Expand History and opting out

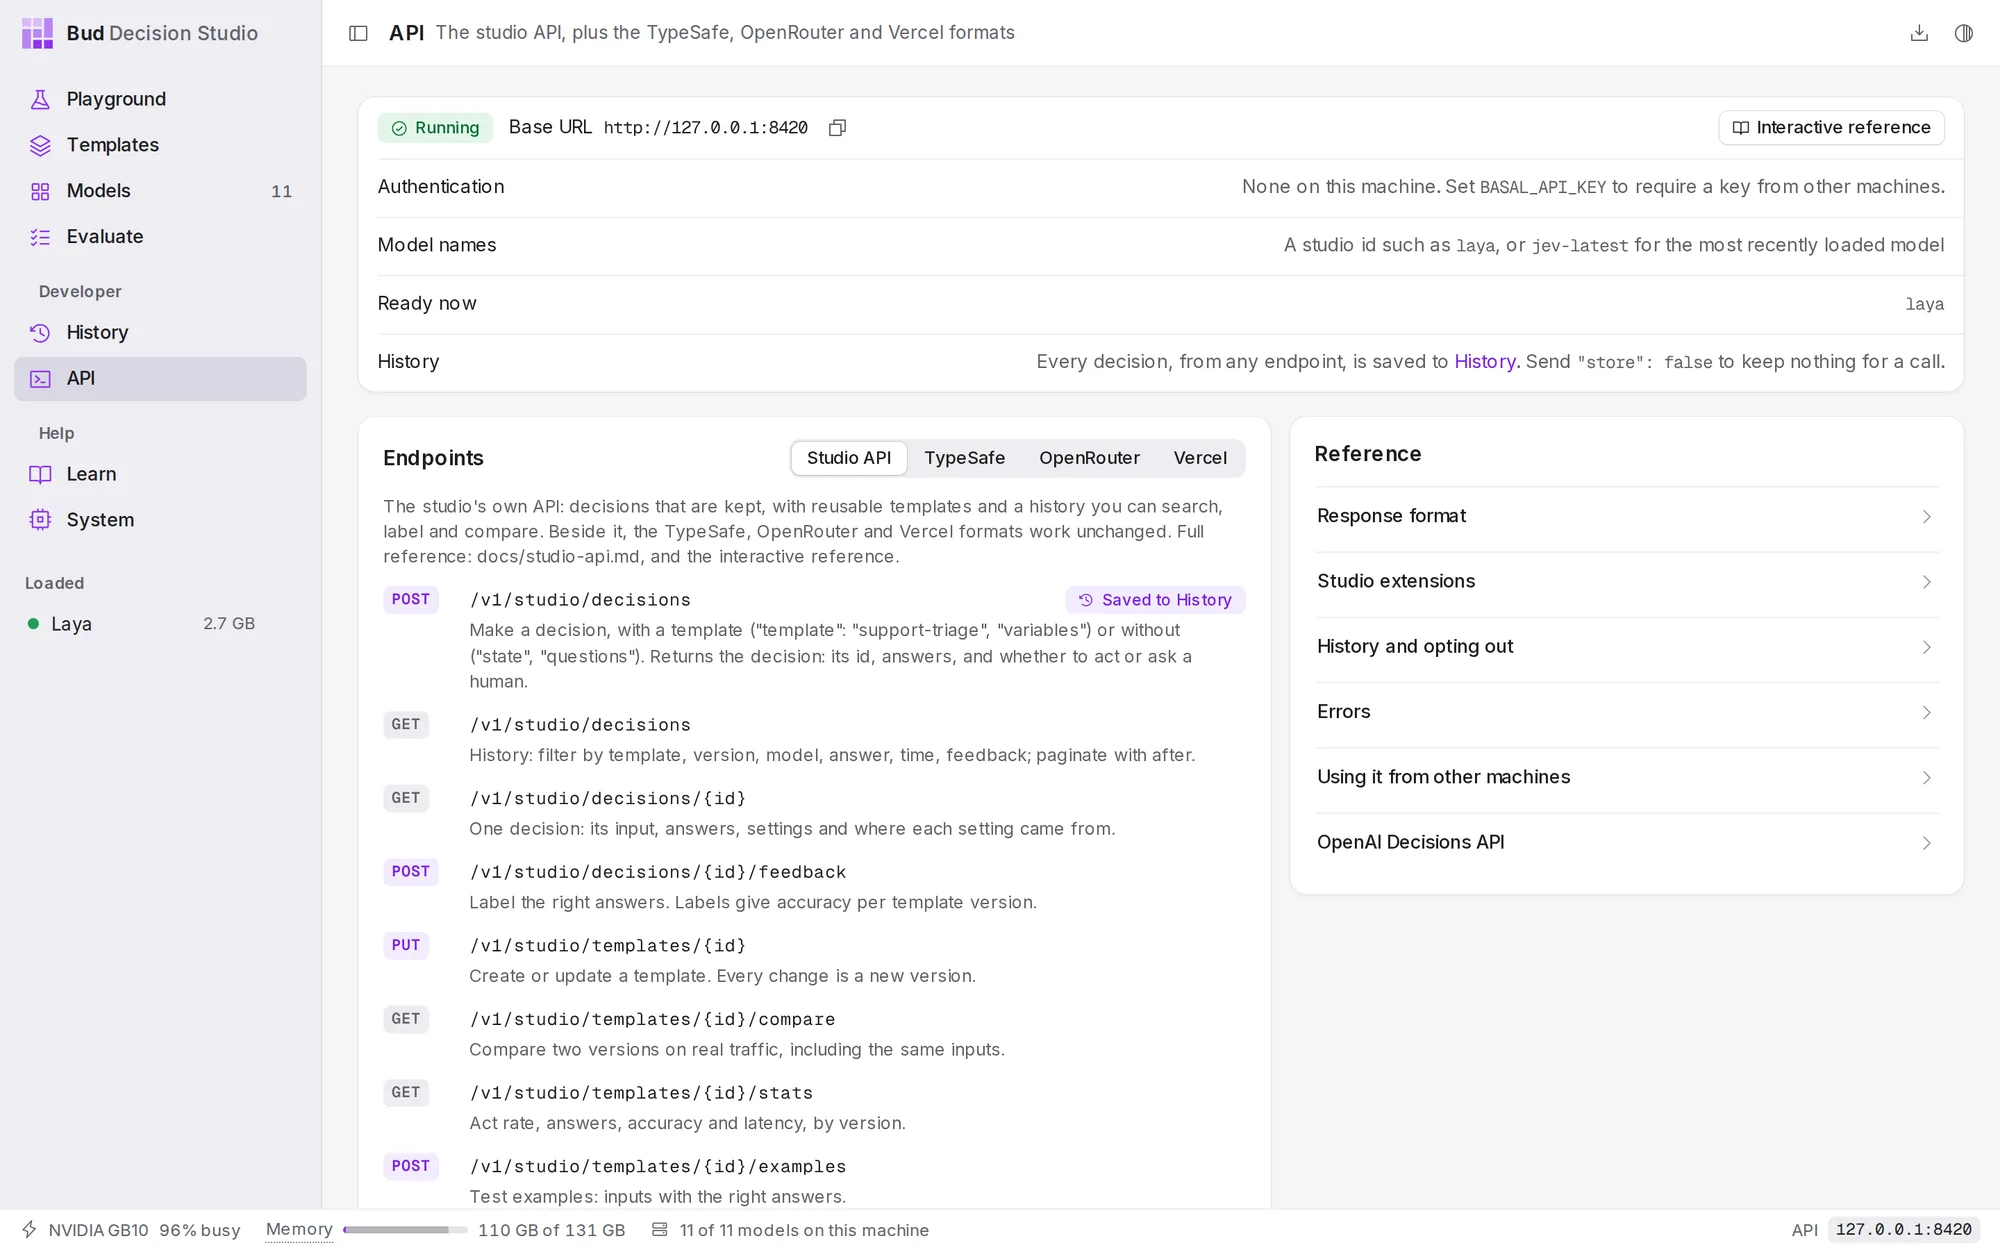click(x=1627, y=647)
